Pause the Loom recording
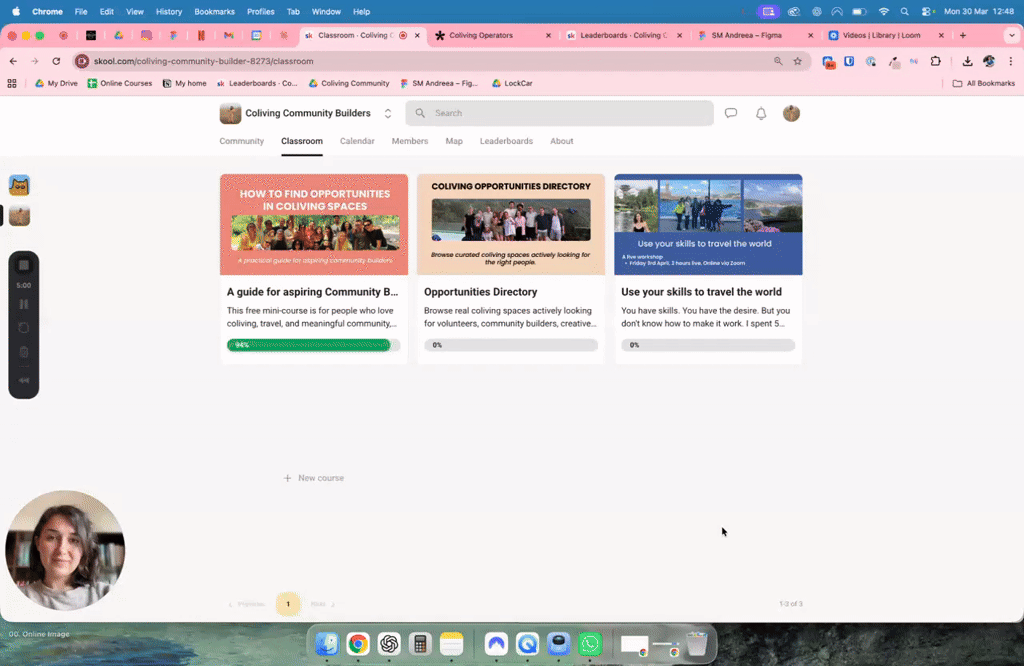 click(x=24, y=302)
